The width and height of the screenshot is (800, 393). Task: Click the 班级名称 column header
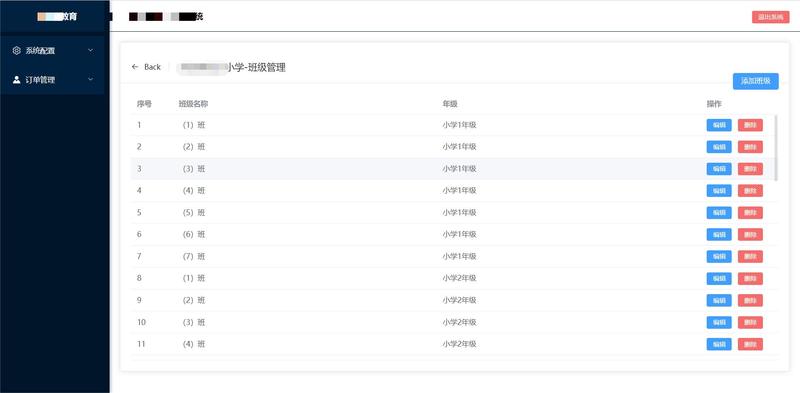coord(193,104)
